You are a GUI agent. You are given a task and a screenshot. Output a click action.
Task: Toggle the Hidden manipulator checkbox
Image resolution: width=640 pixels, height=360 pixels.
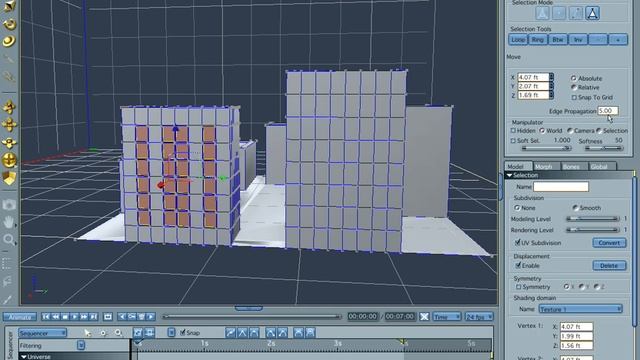coord(513,131)
